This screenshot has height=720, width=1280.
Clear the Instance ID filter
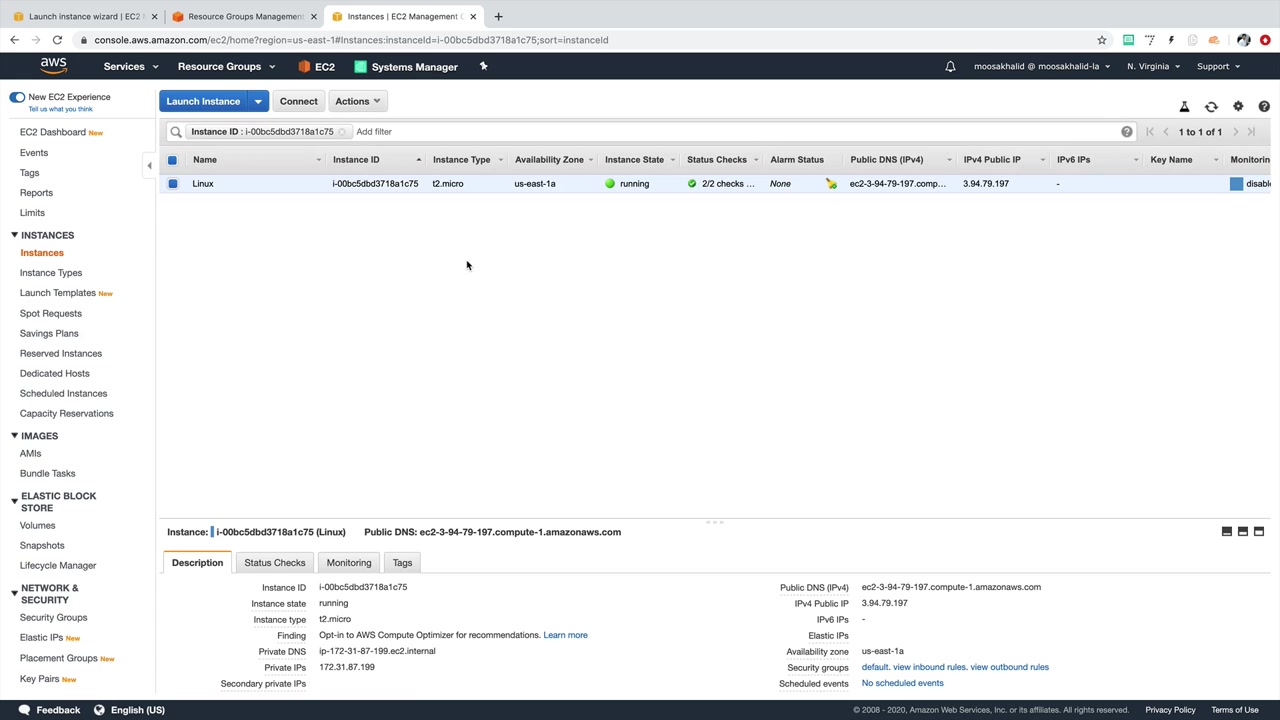click(x=342, y=132)
